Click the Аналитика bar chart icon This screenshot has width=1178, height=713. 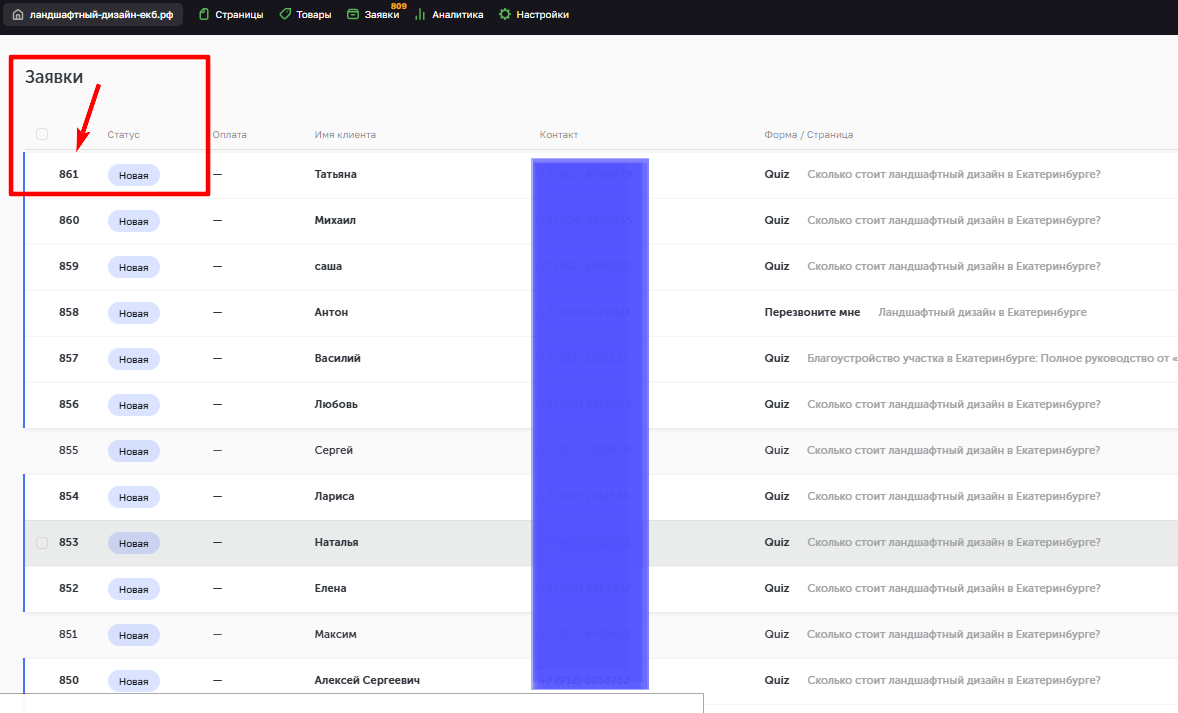420,15
